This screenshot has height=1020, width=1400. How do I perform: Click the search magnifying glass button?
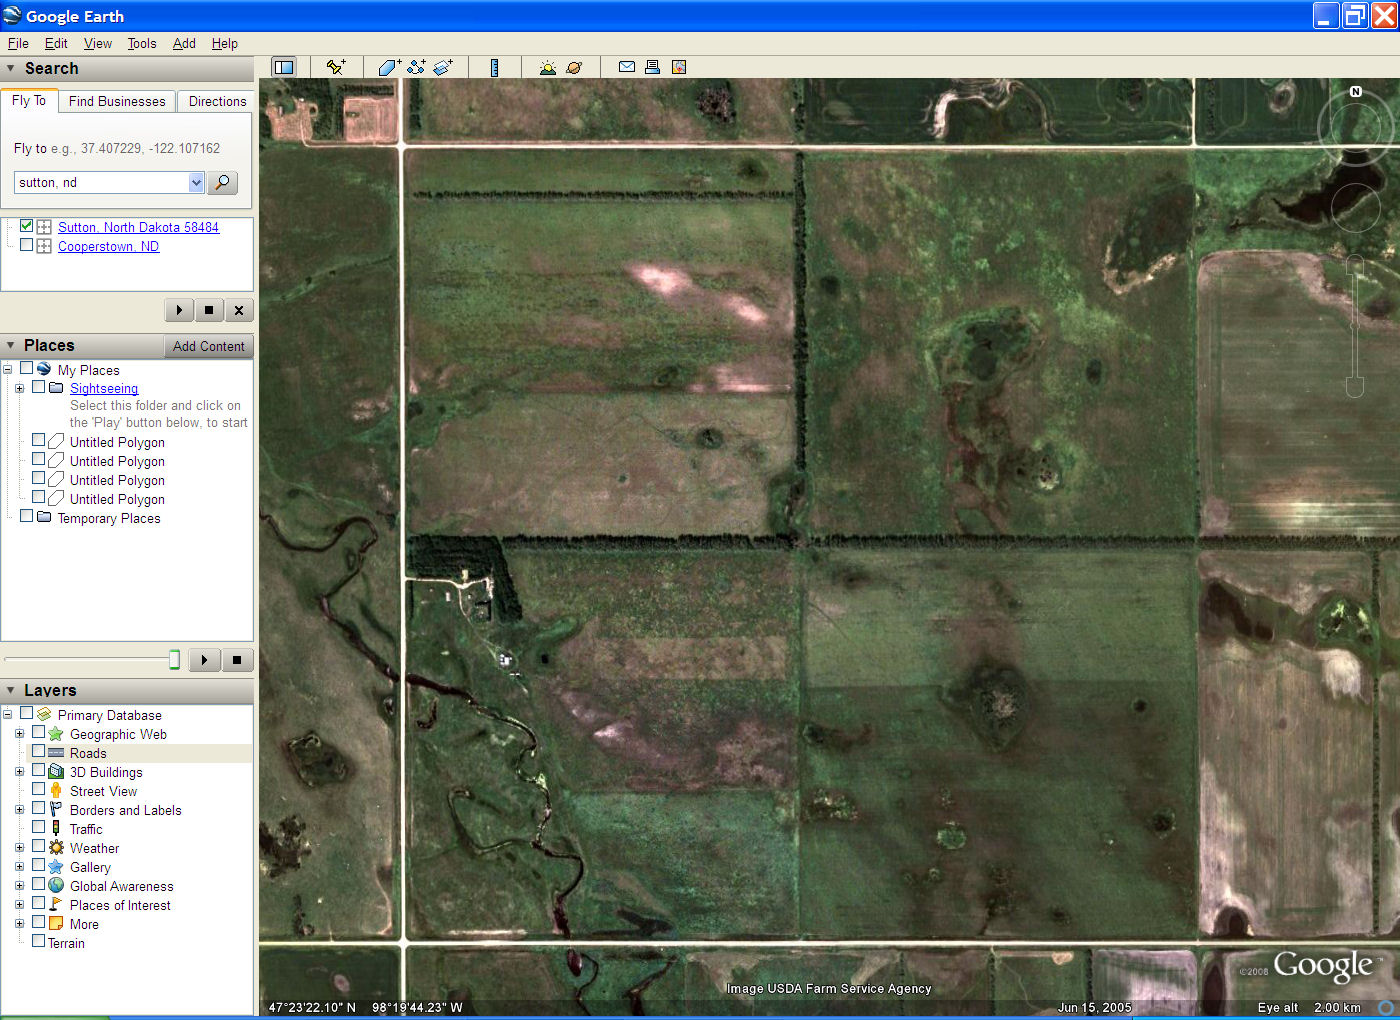coord(222,182)
